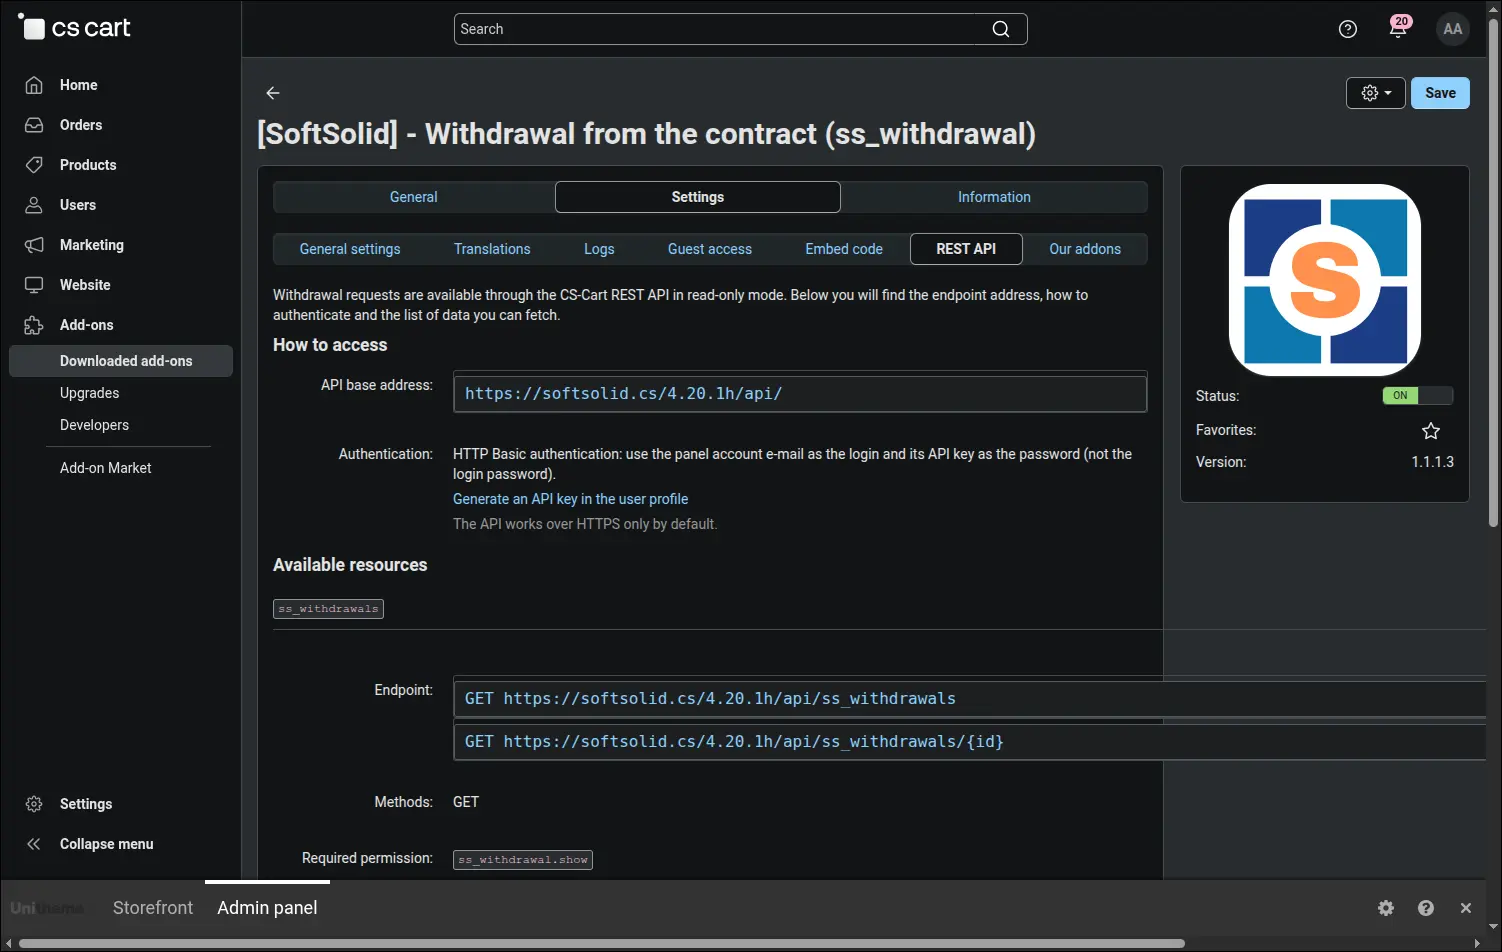Select the Settings tab

point(698,197)
